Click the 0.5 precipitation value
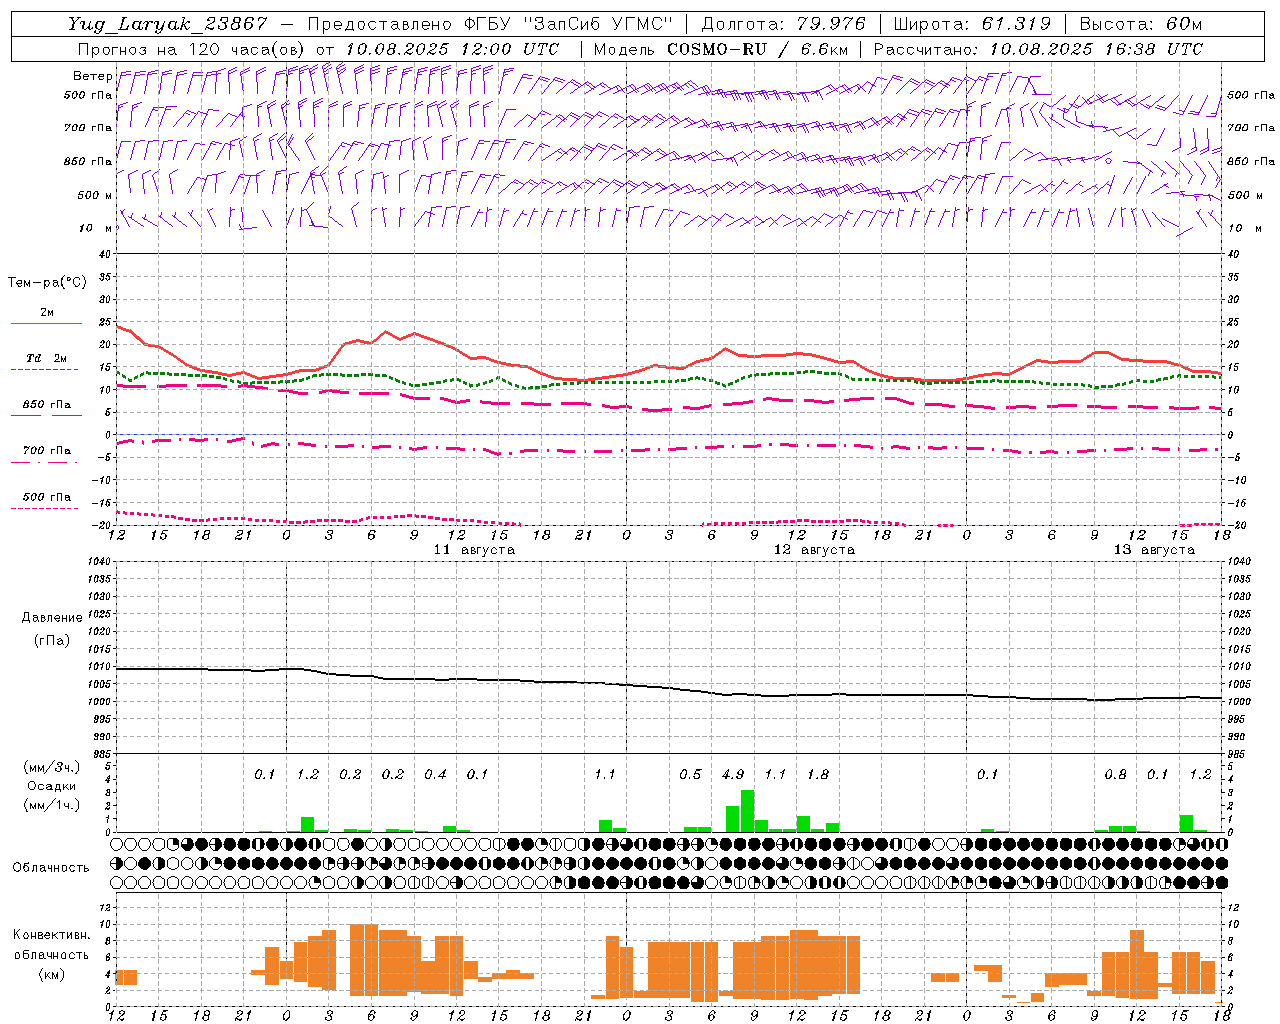Viewport: 1280px width, 1024px height. tap(690, 774)
